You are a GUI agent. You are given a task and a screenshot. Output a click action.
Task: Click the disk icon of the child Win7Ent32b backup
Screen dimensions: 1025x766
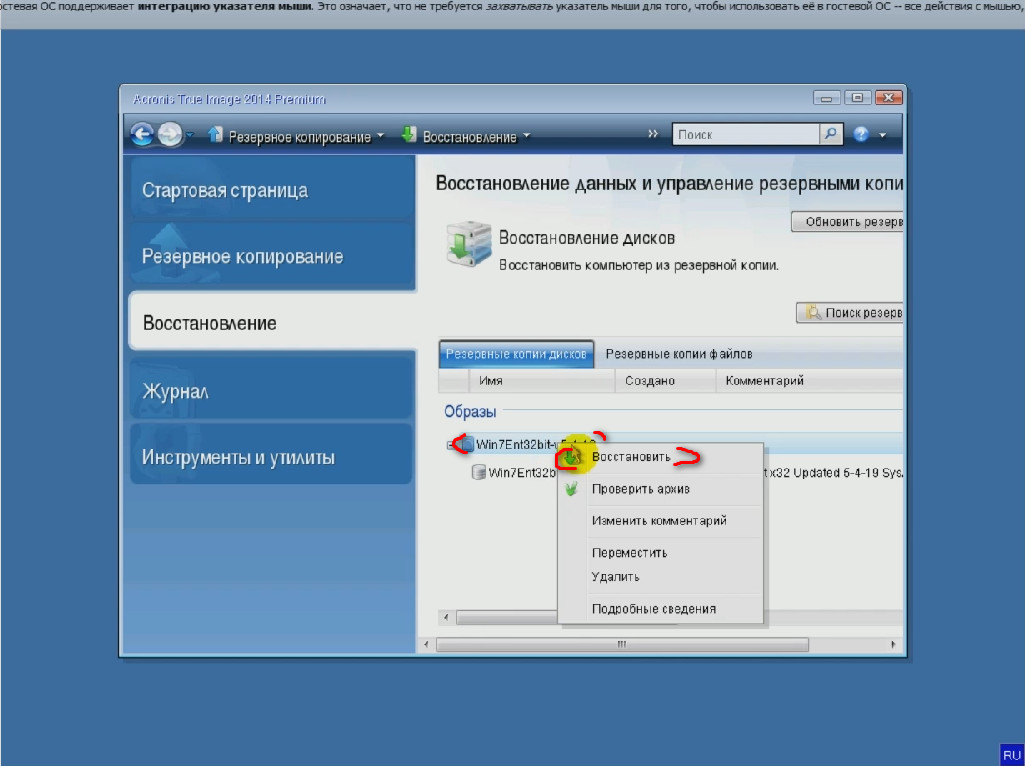tap(479, 473)
